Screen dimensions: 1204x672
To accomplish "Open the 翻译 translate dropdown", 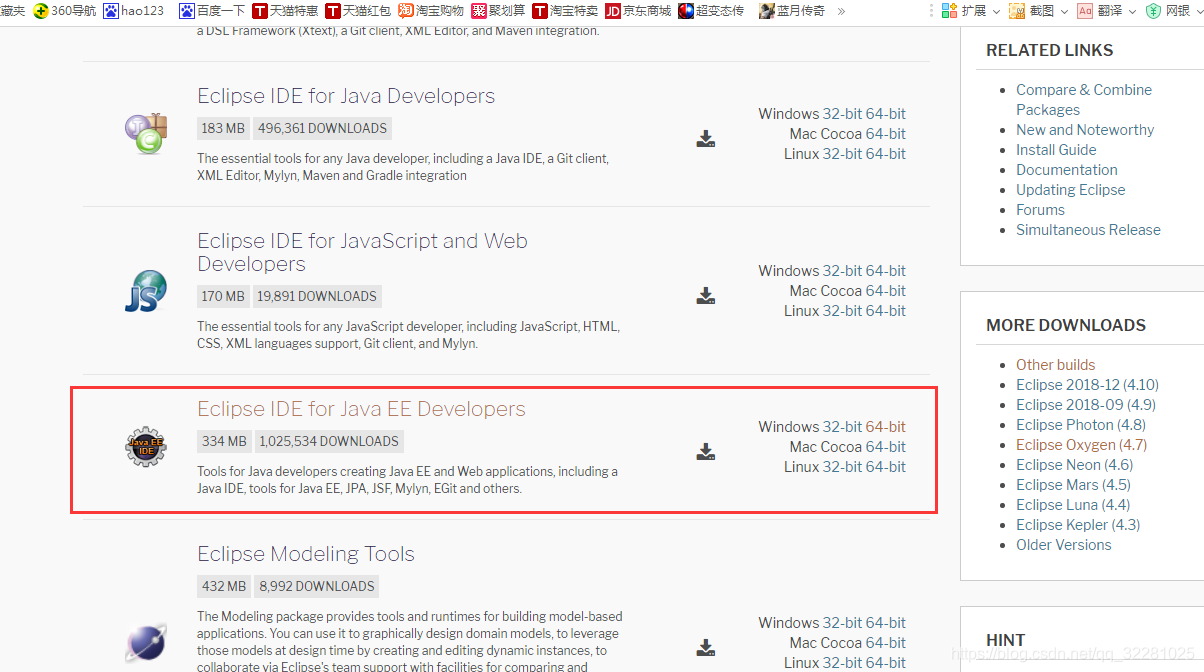I will pos(1106,11).
